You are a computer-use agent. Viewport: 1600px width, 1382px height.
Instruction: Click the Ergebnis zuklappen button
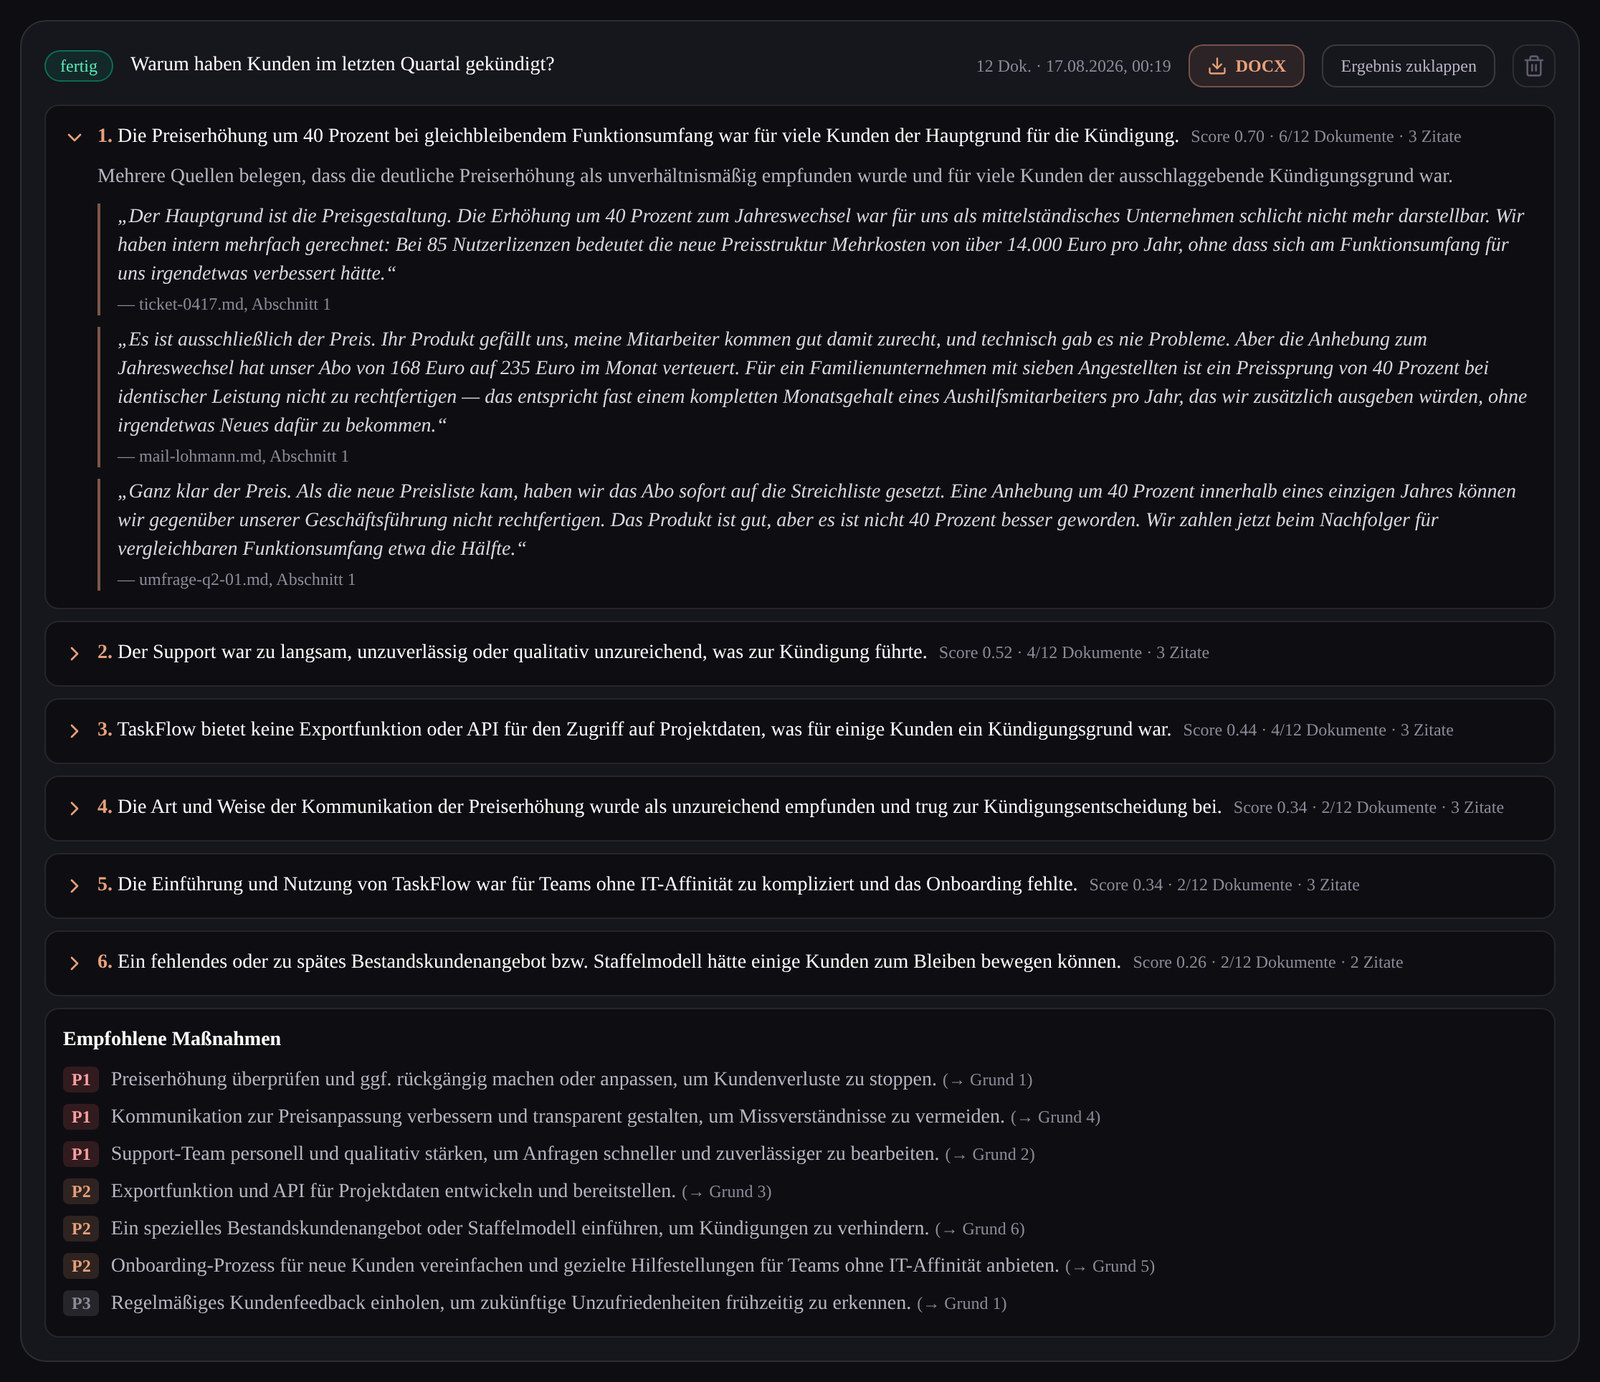(x=1408, y=66)
